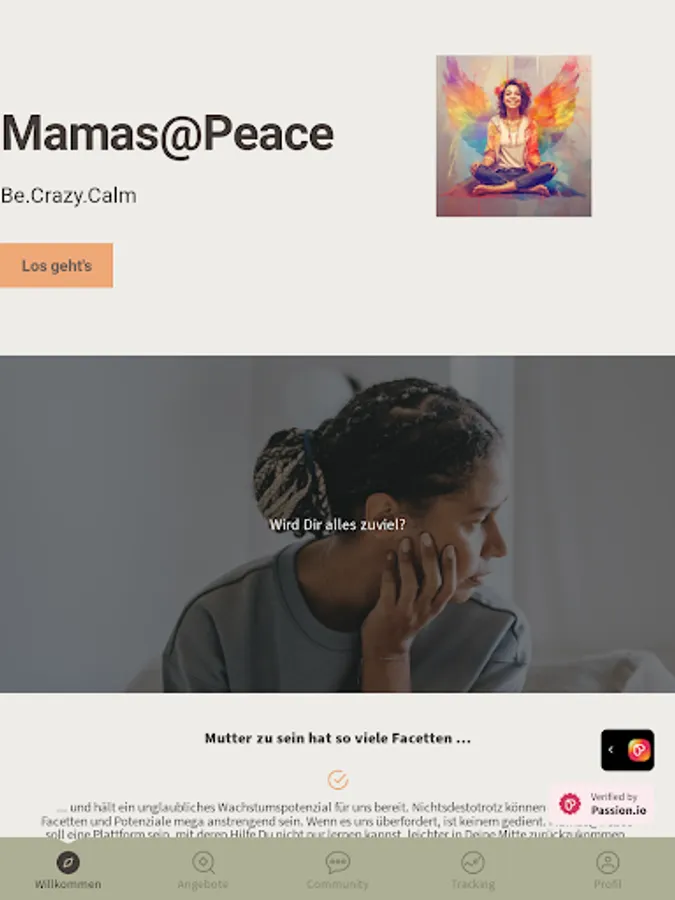675x900 pixels.
Task: Open the Angebote search icon
Action: (203, 862)
